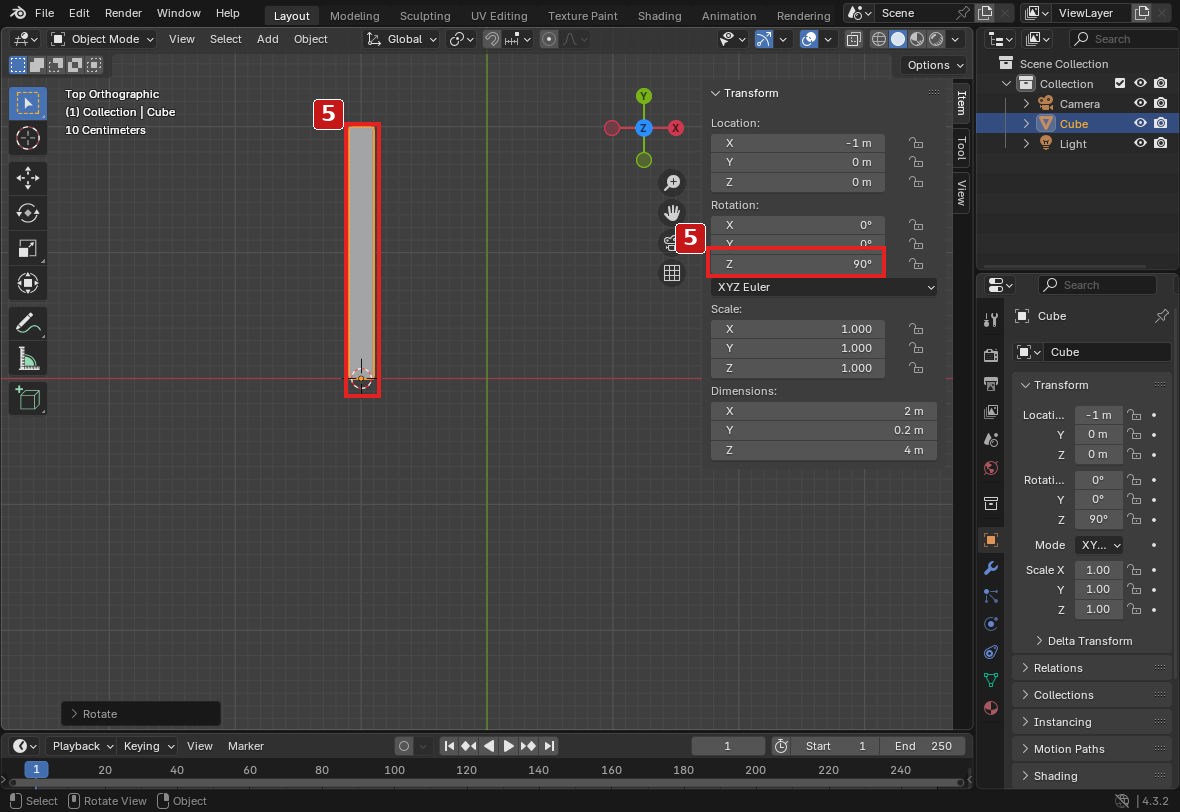Open the Global transform orientation dropdown

(x=402, y=39)
